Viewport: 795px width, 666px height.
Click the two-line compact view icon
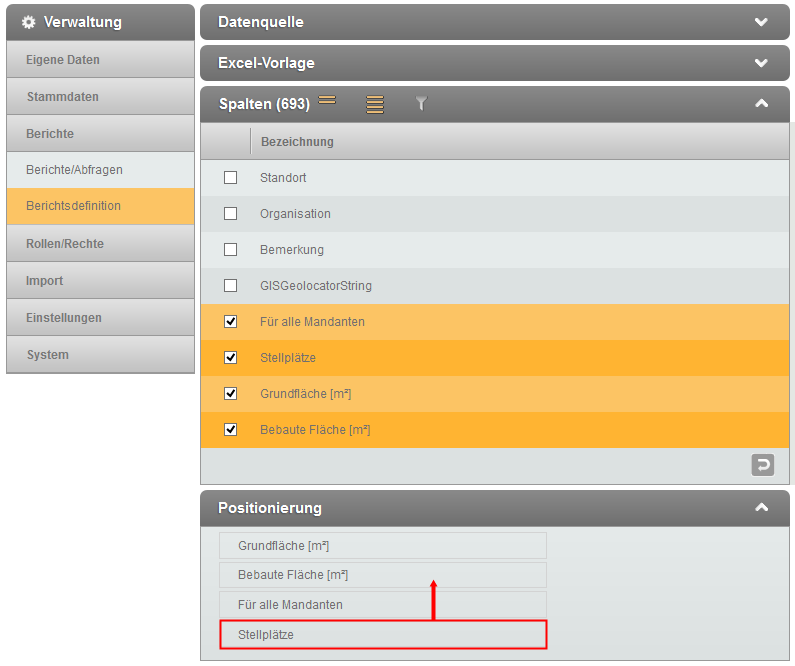(327, 101)
